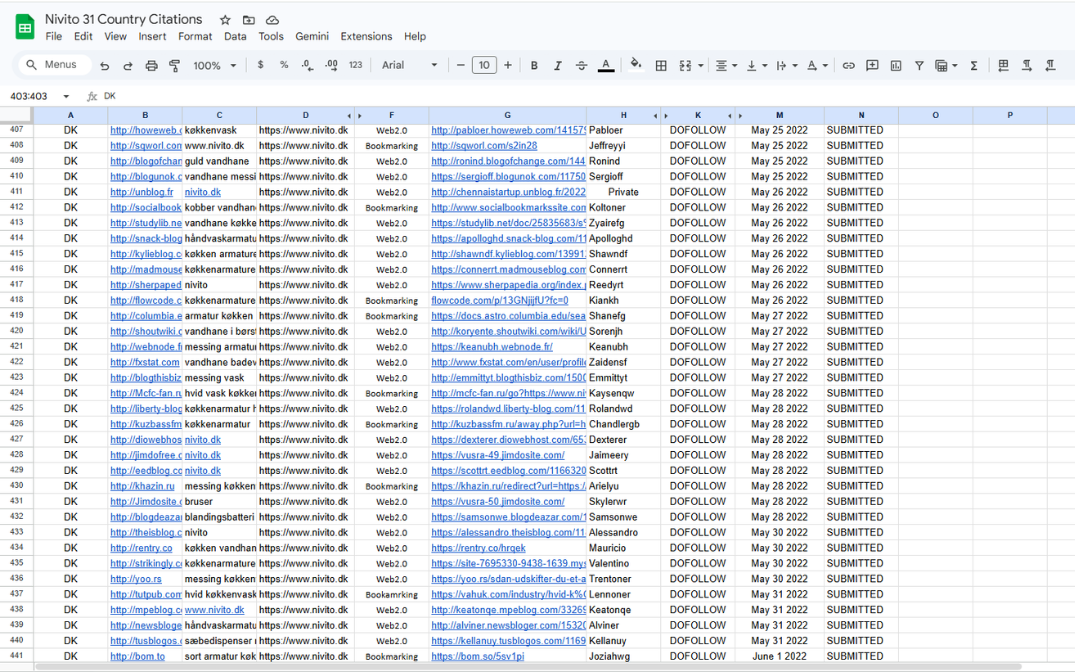Open the Arial font dropdown
This screenshot has width=1075, height=672.
click(x=410, y=66)
